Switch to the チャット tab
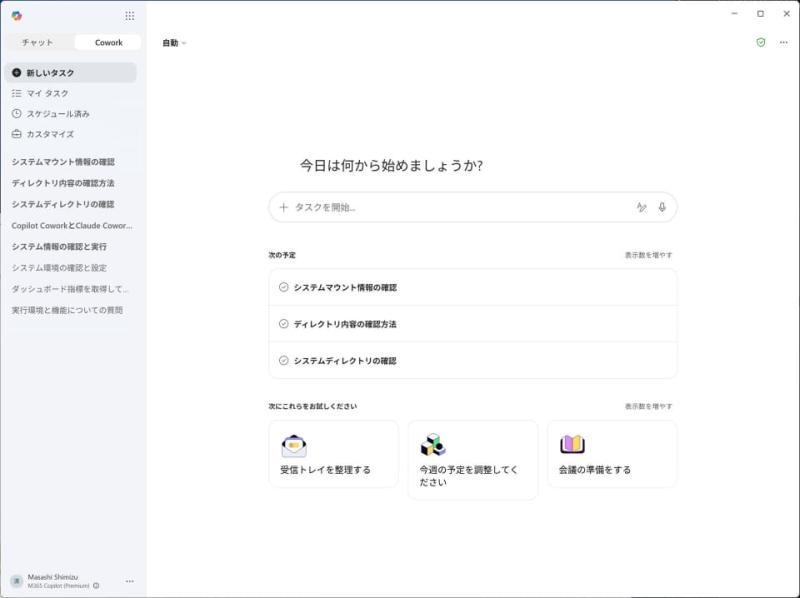Viewport: 800px width, 598px height. [37, 42]
